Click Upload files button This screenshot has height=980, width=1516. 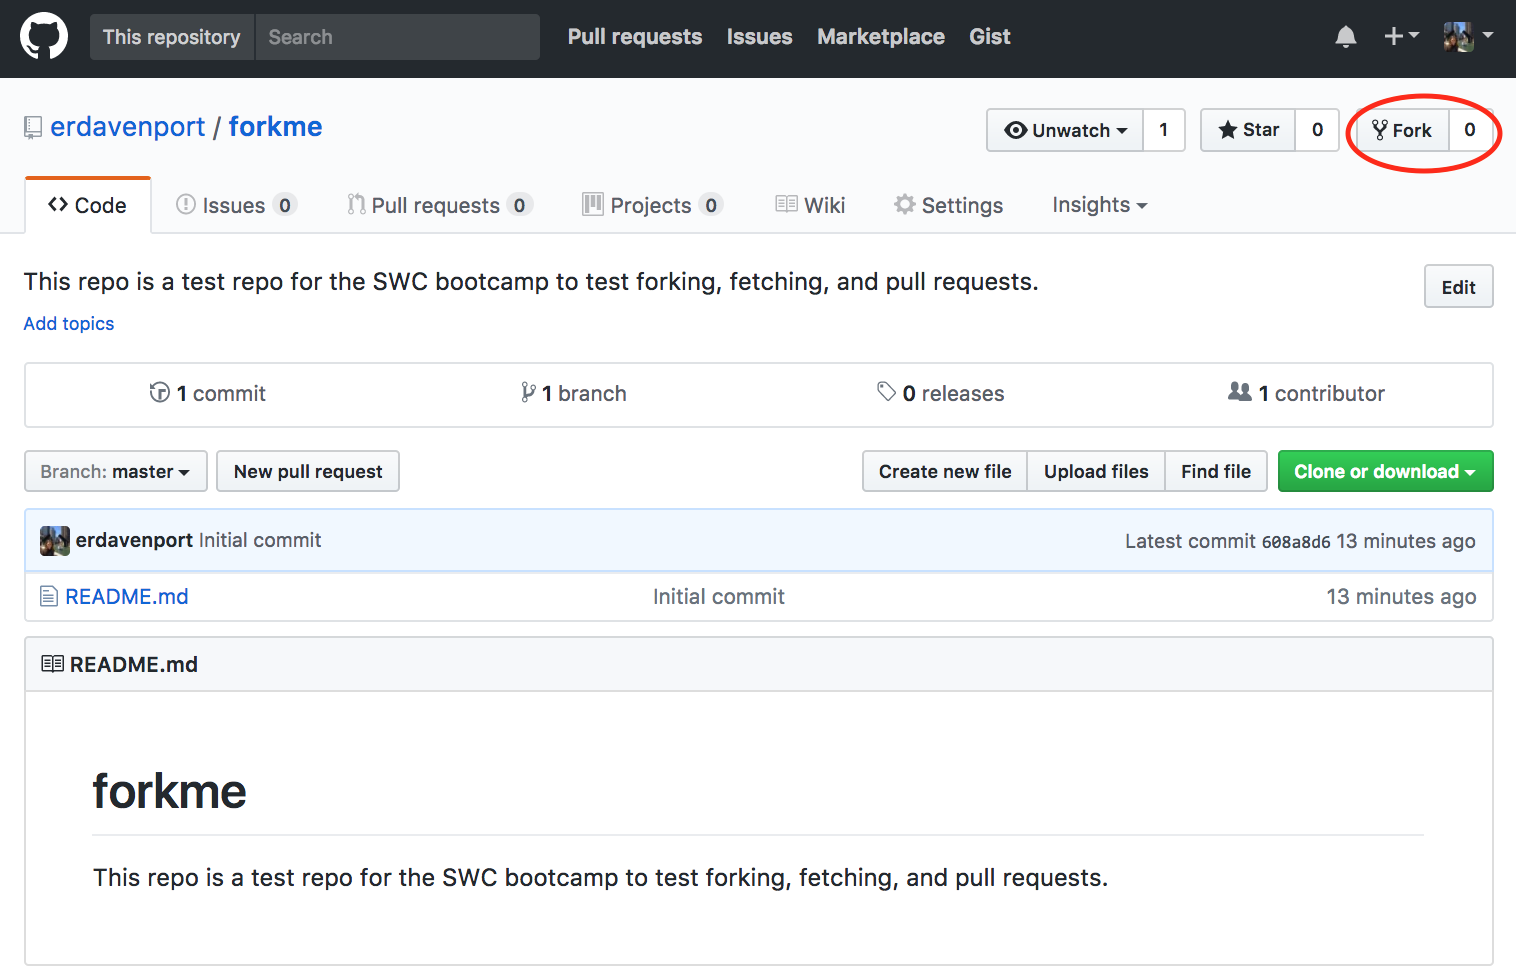point(1096,471)
